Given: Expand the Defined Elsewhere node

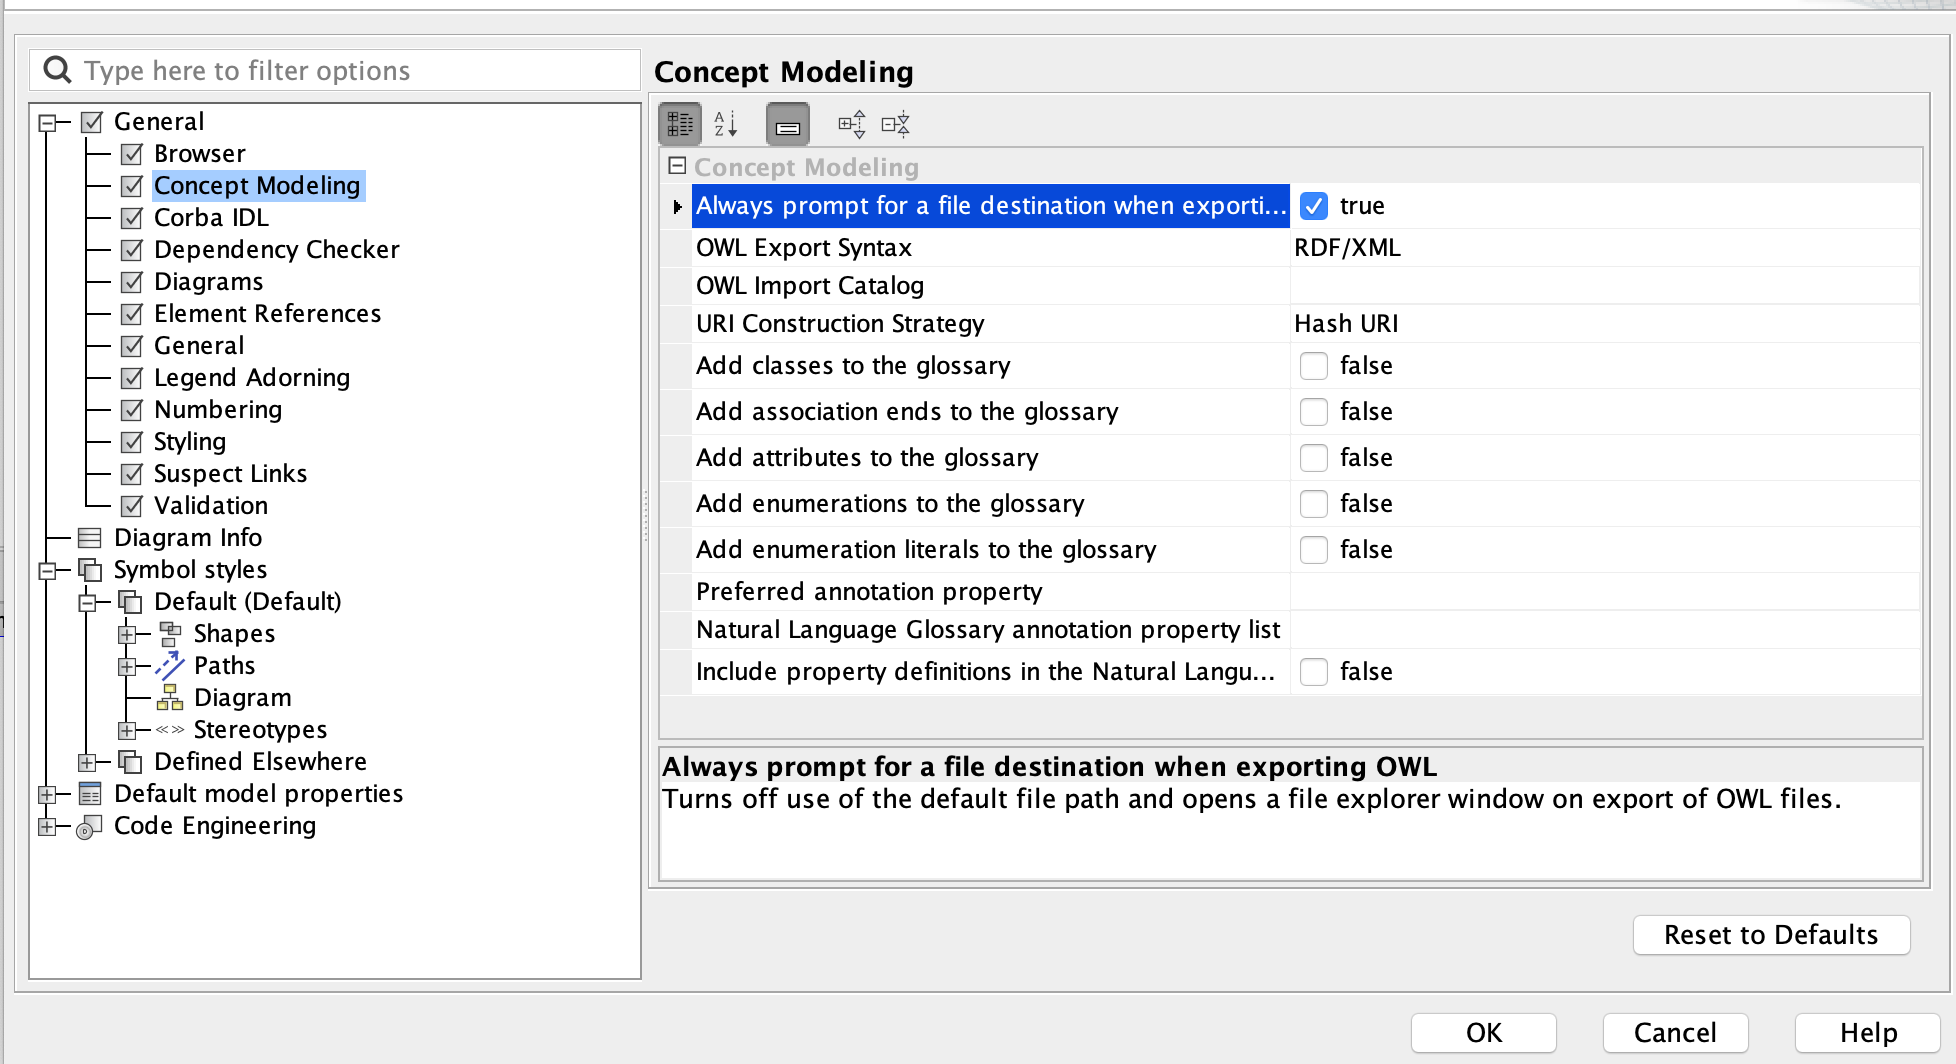Looking at the screenshot, I should [87, 763].
